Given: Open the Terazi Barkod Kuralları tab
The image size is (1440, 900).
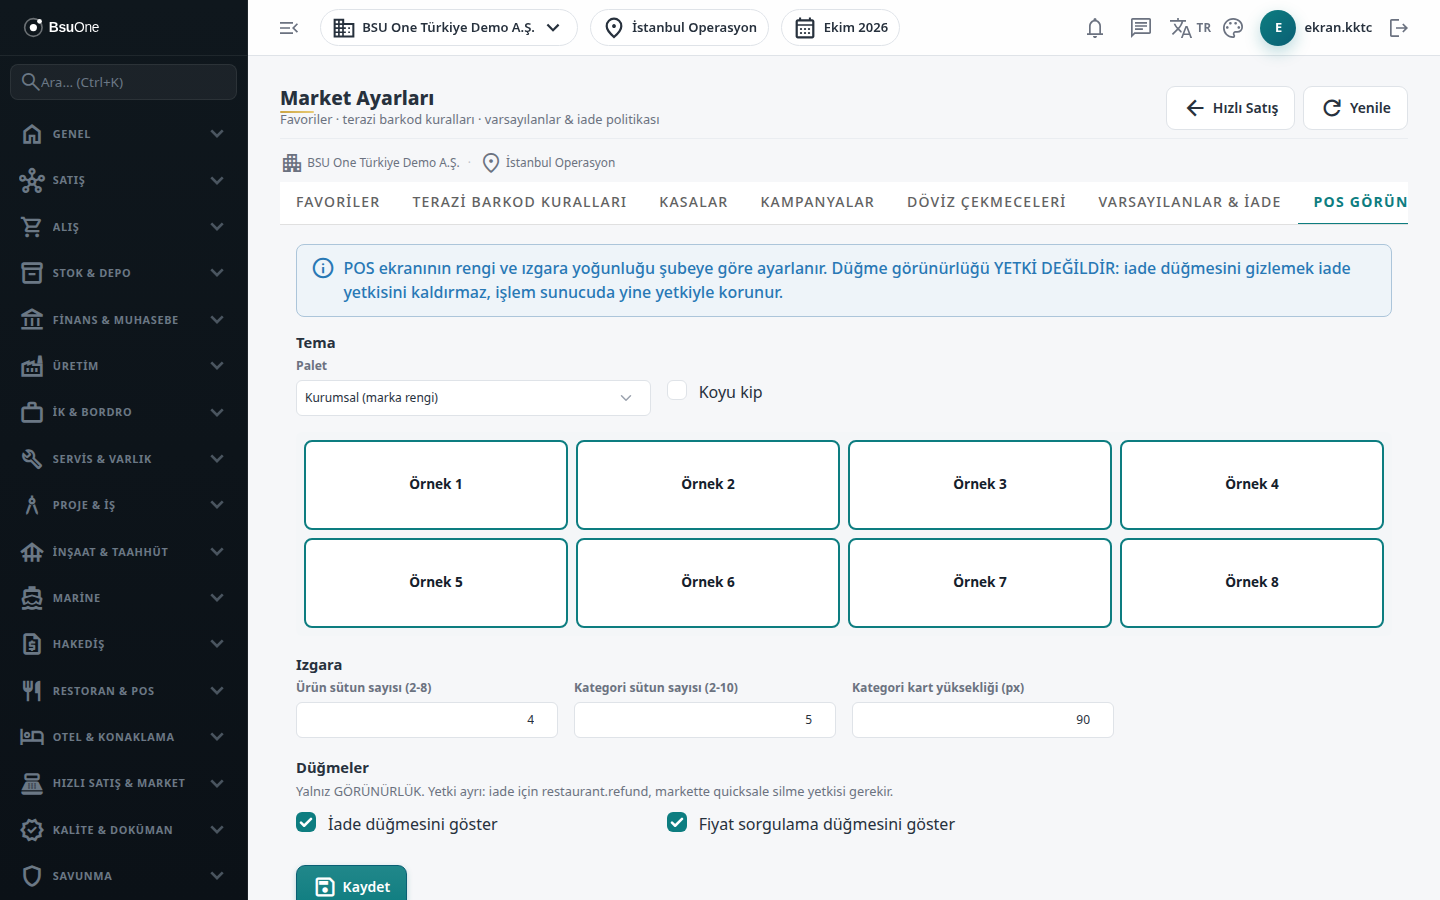Looking at the screenshot, I should (519, 202).
